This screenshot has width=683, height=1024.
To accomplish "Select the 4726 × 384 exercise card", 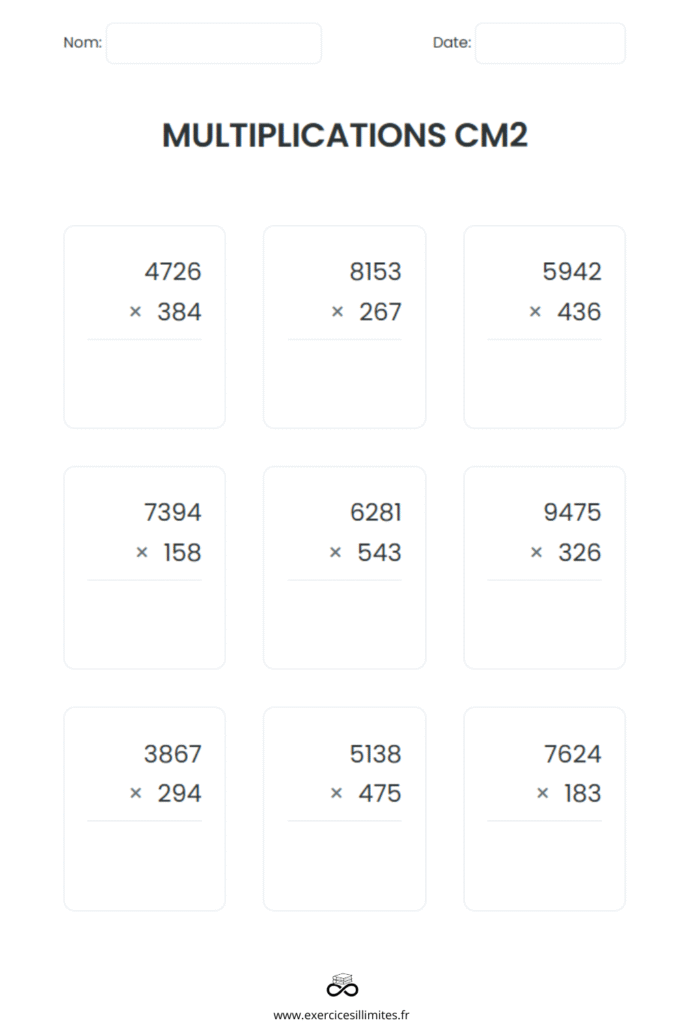I will coord(144,327).
